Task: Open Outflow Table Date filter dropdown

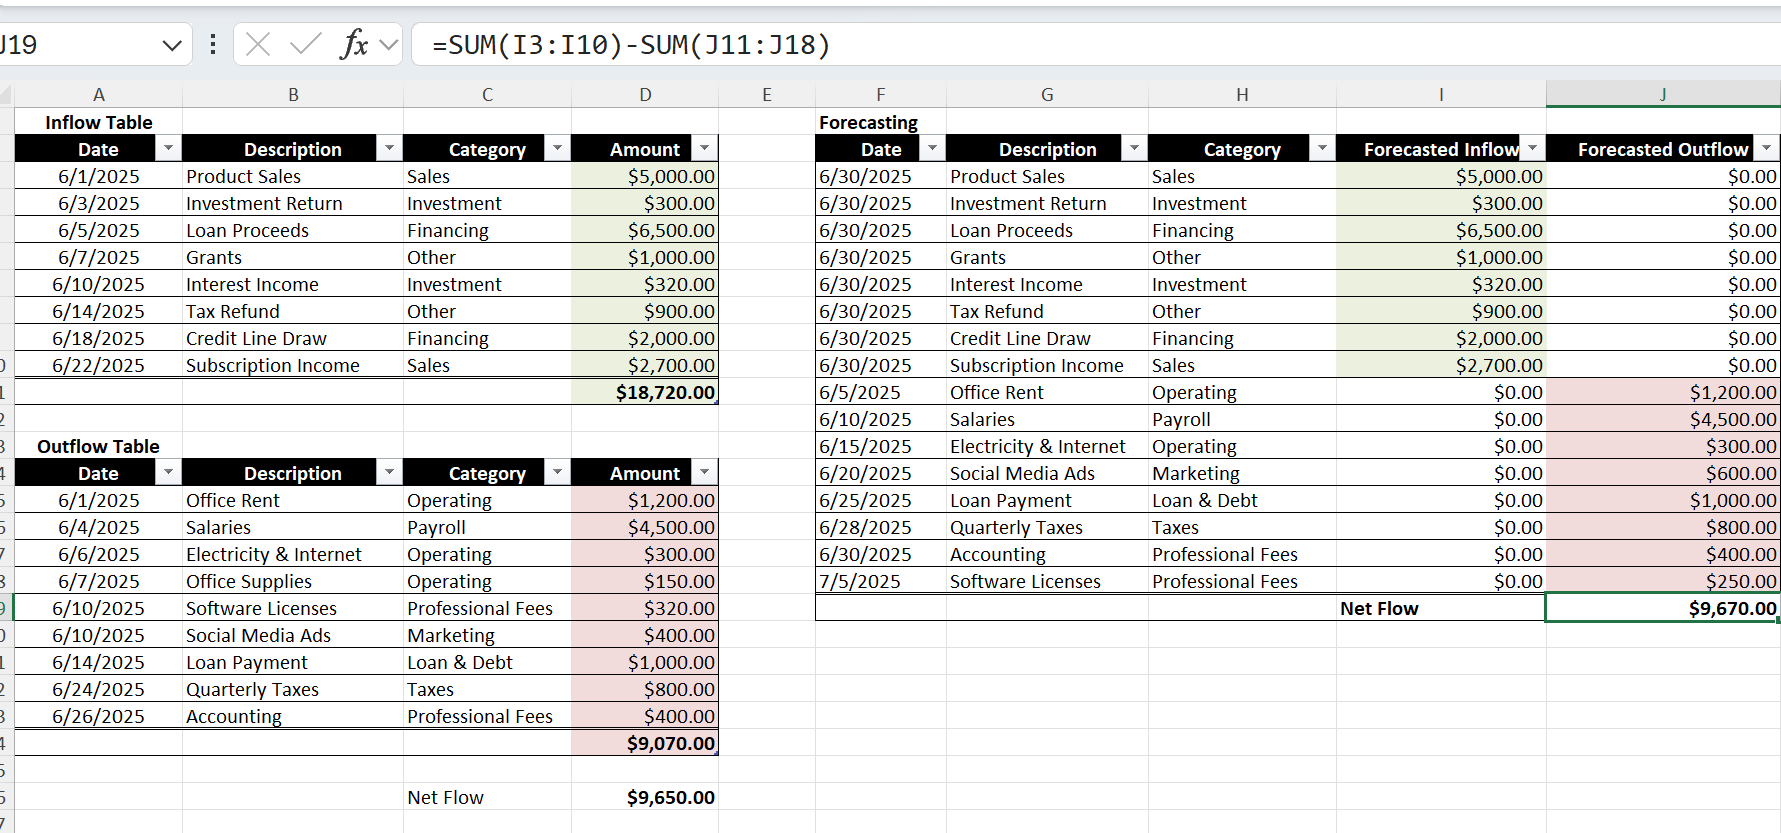Action: [x=169, y=472]
